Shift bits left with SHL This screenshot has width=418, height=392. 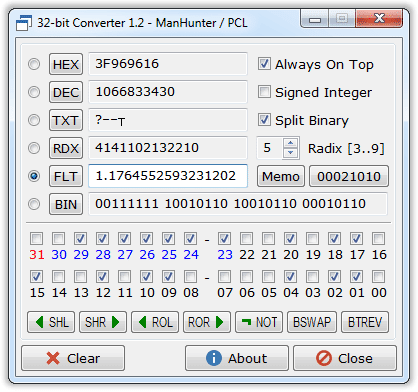(51, 322)
